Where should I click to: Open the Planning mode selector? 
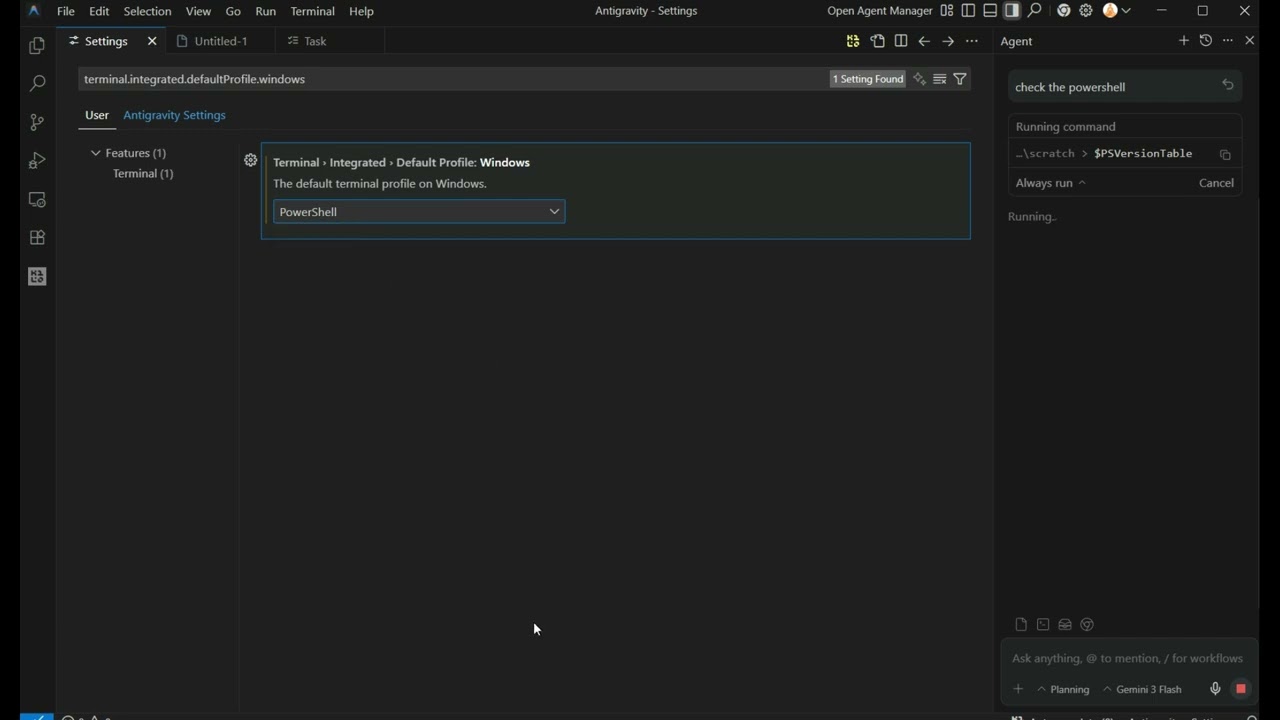[1063, 689]
